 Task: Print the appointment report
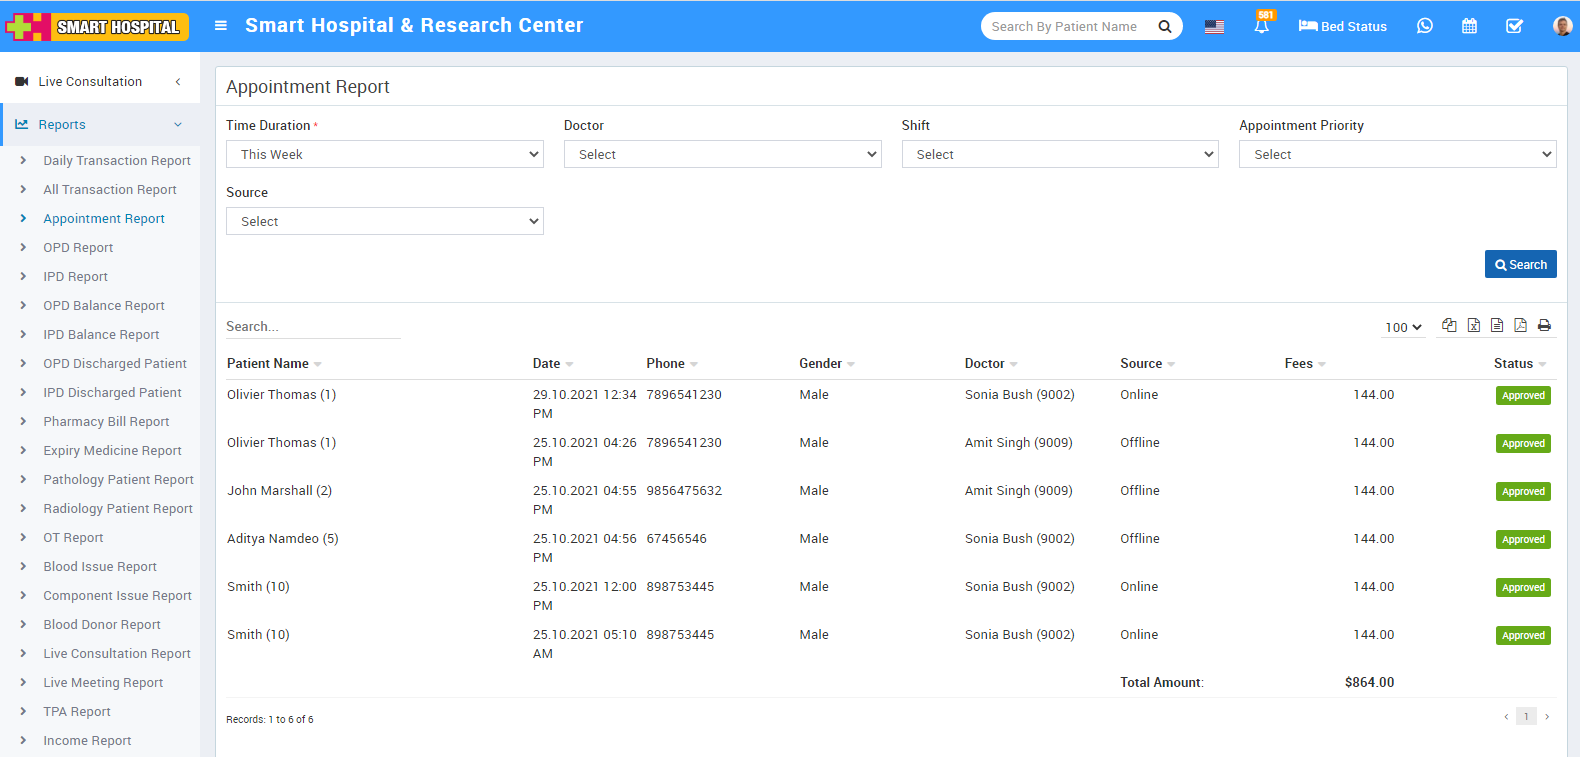1544,325
